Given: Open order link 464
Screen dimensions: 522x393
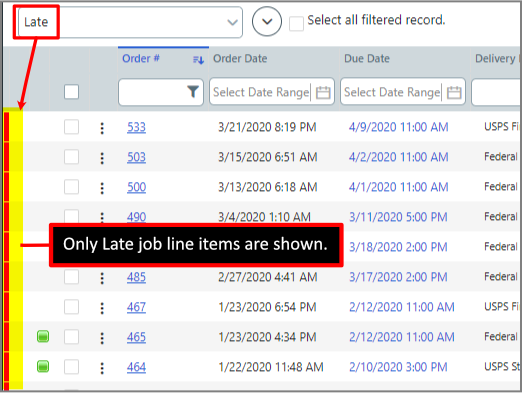Looking at the screenshot, I should [x=136, y=367].
